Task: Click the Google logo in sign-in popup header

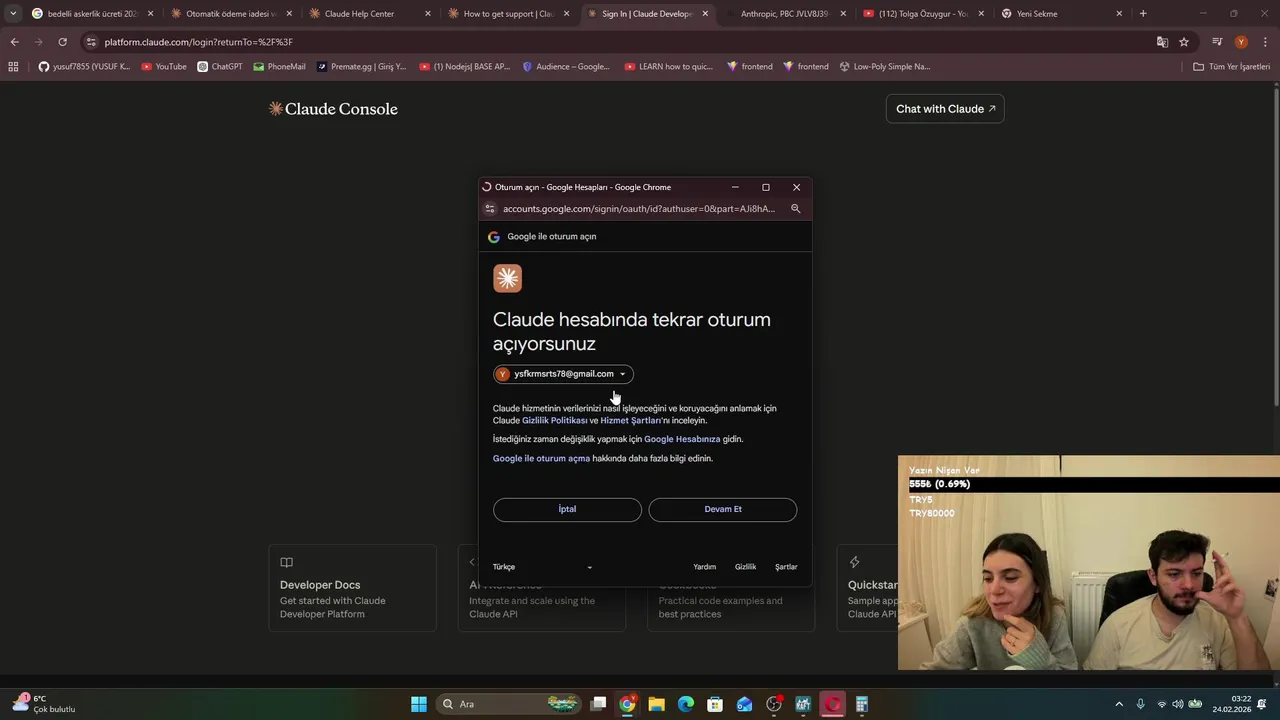Action: tap(493, 237)
